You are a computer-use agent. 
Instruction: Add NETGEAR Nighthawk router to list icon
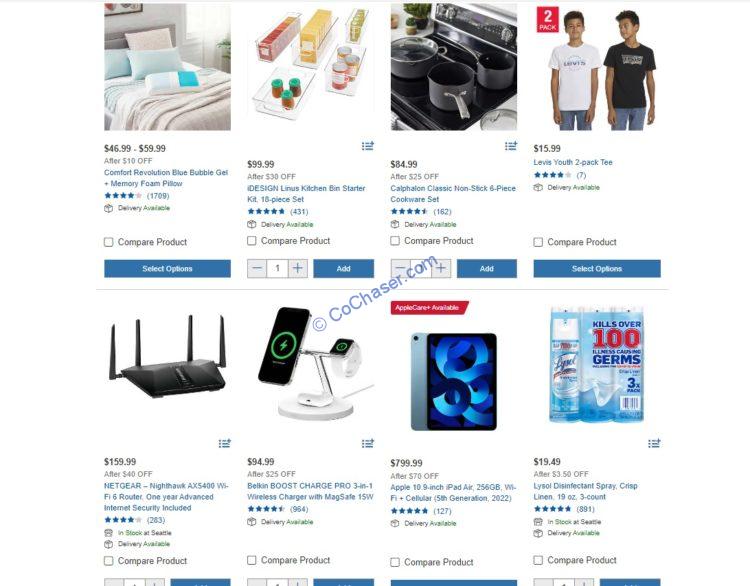(x=224, y=443)
